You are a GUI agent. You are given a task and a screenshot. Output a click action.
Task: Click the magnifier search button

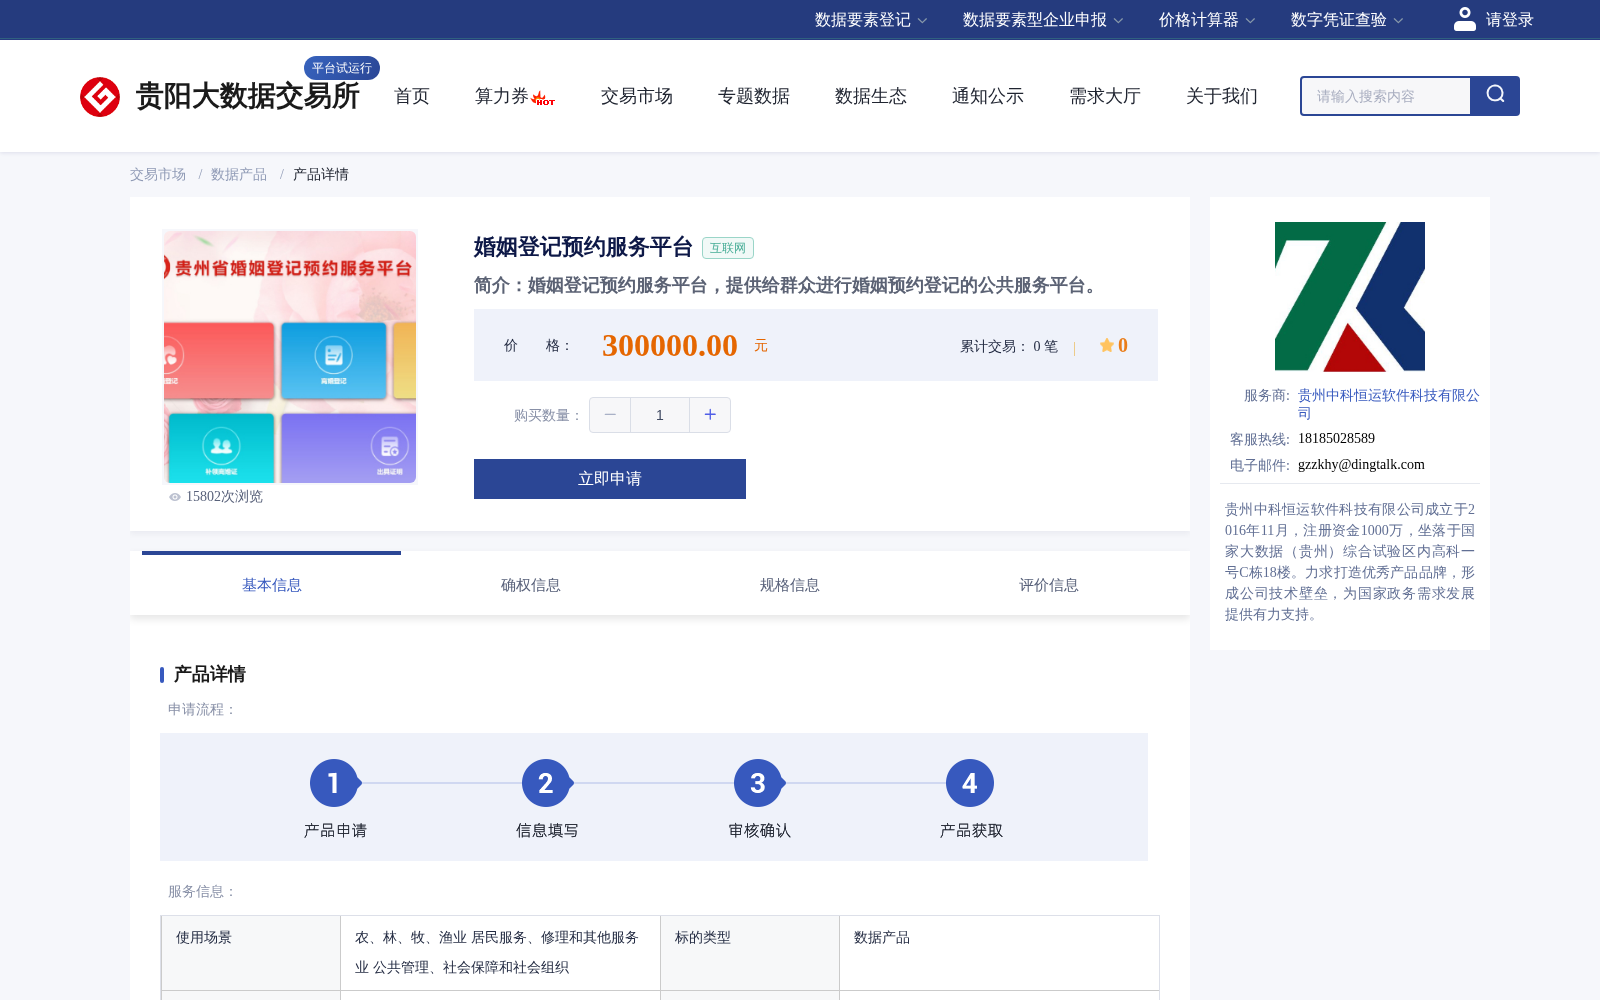pyautogui.click(x=1495, y=96)
